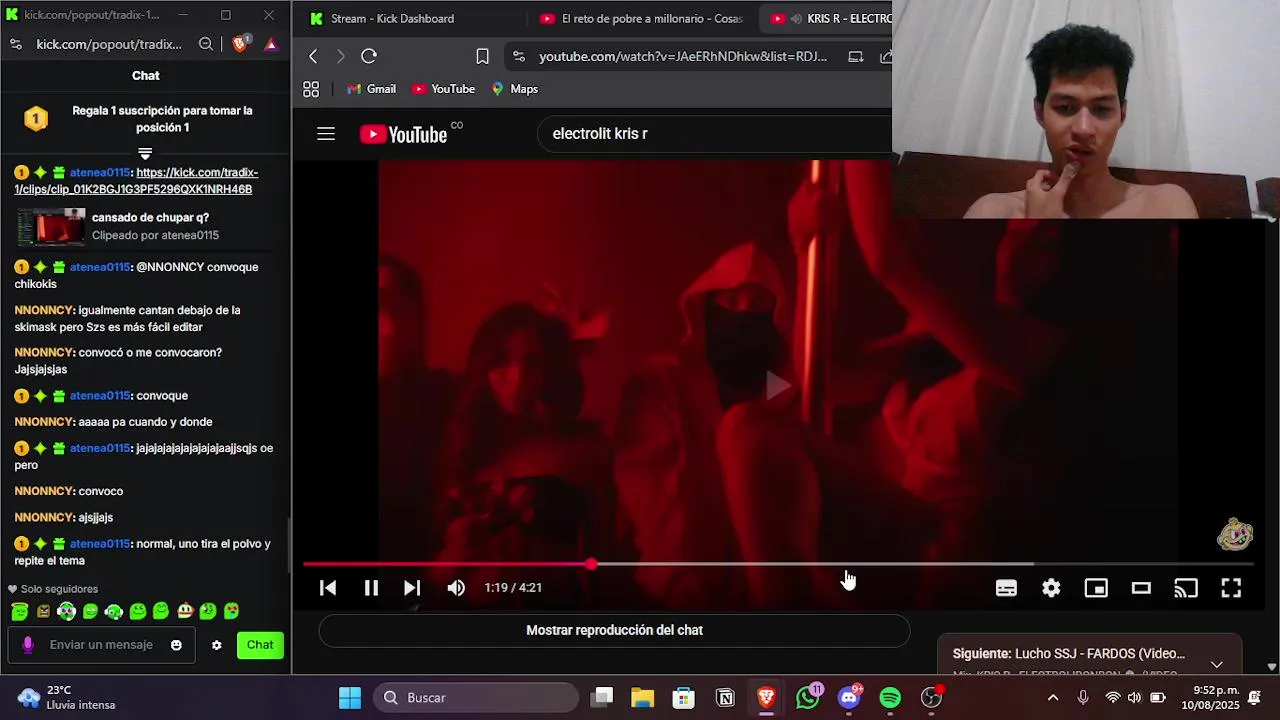Viewport: 1280px width, 720px height.
Task: Expand the Siguiente up-next panel chevron
Action: point(1216,664)
